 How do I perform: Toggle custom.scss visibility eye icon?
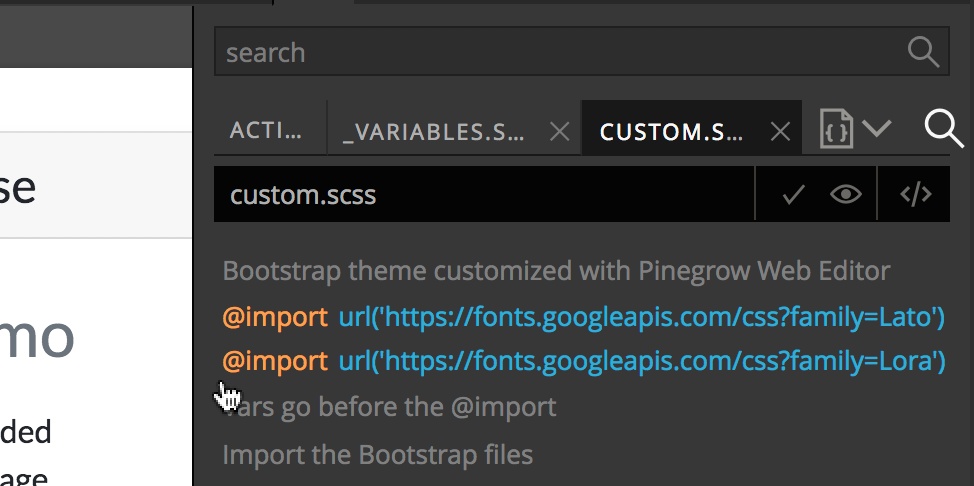click(845, 195)
